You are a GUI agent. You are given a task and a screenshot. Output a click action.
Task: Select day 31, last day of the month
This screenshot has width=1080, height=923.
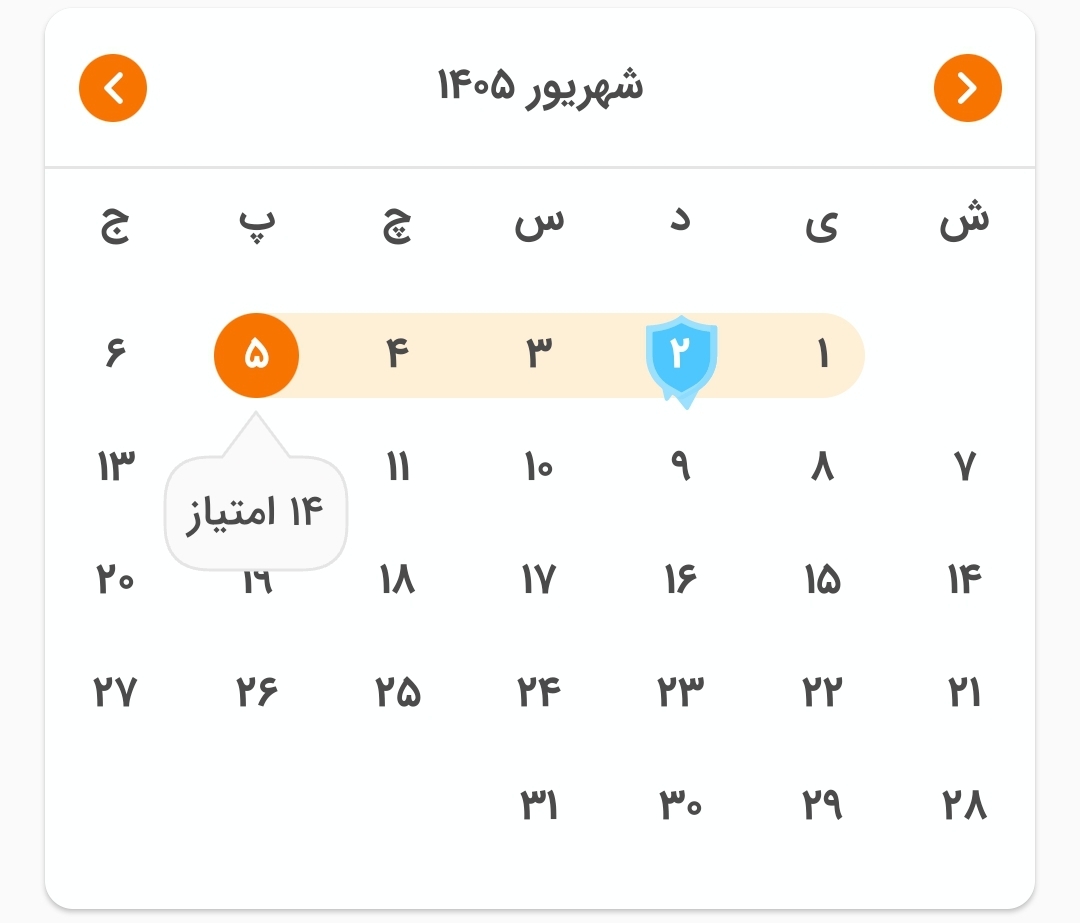coord(539,805)
